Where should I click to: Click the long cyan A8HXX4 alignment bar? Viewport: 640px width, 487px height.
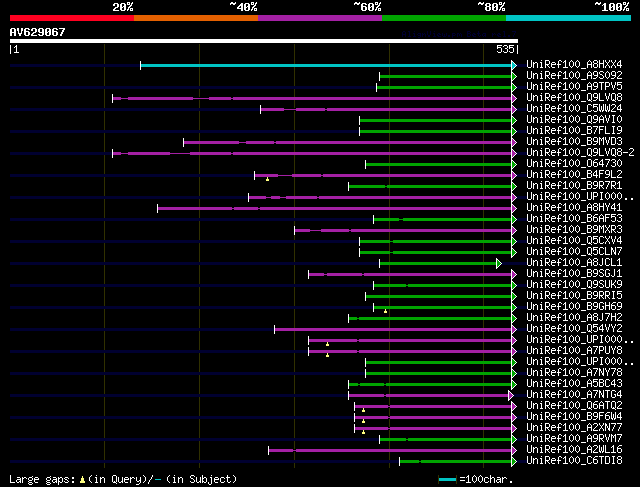(x=326, y=65)
